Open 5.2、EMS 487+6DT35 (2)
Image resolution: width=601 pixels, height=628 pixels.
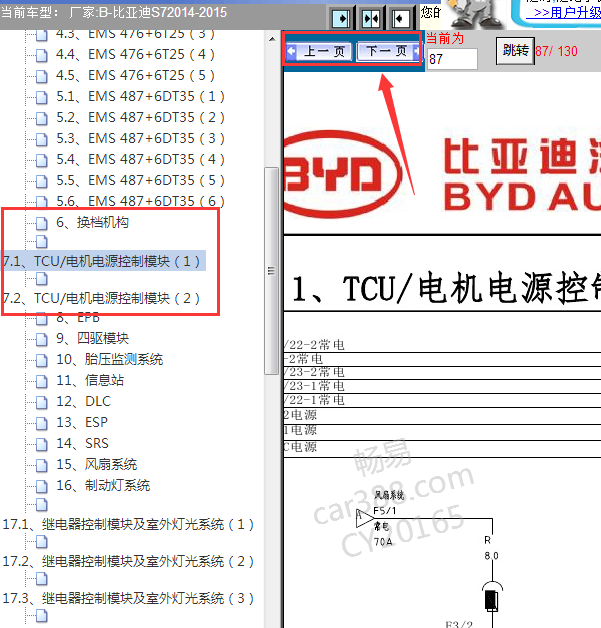tap(140, 117)
